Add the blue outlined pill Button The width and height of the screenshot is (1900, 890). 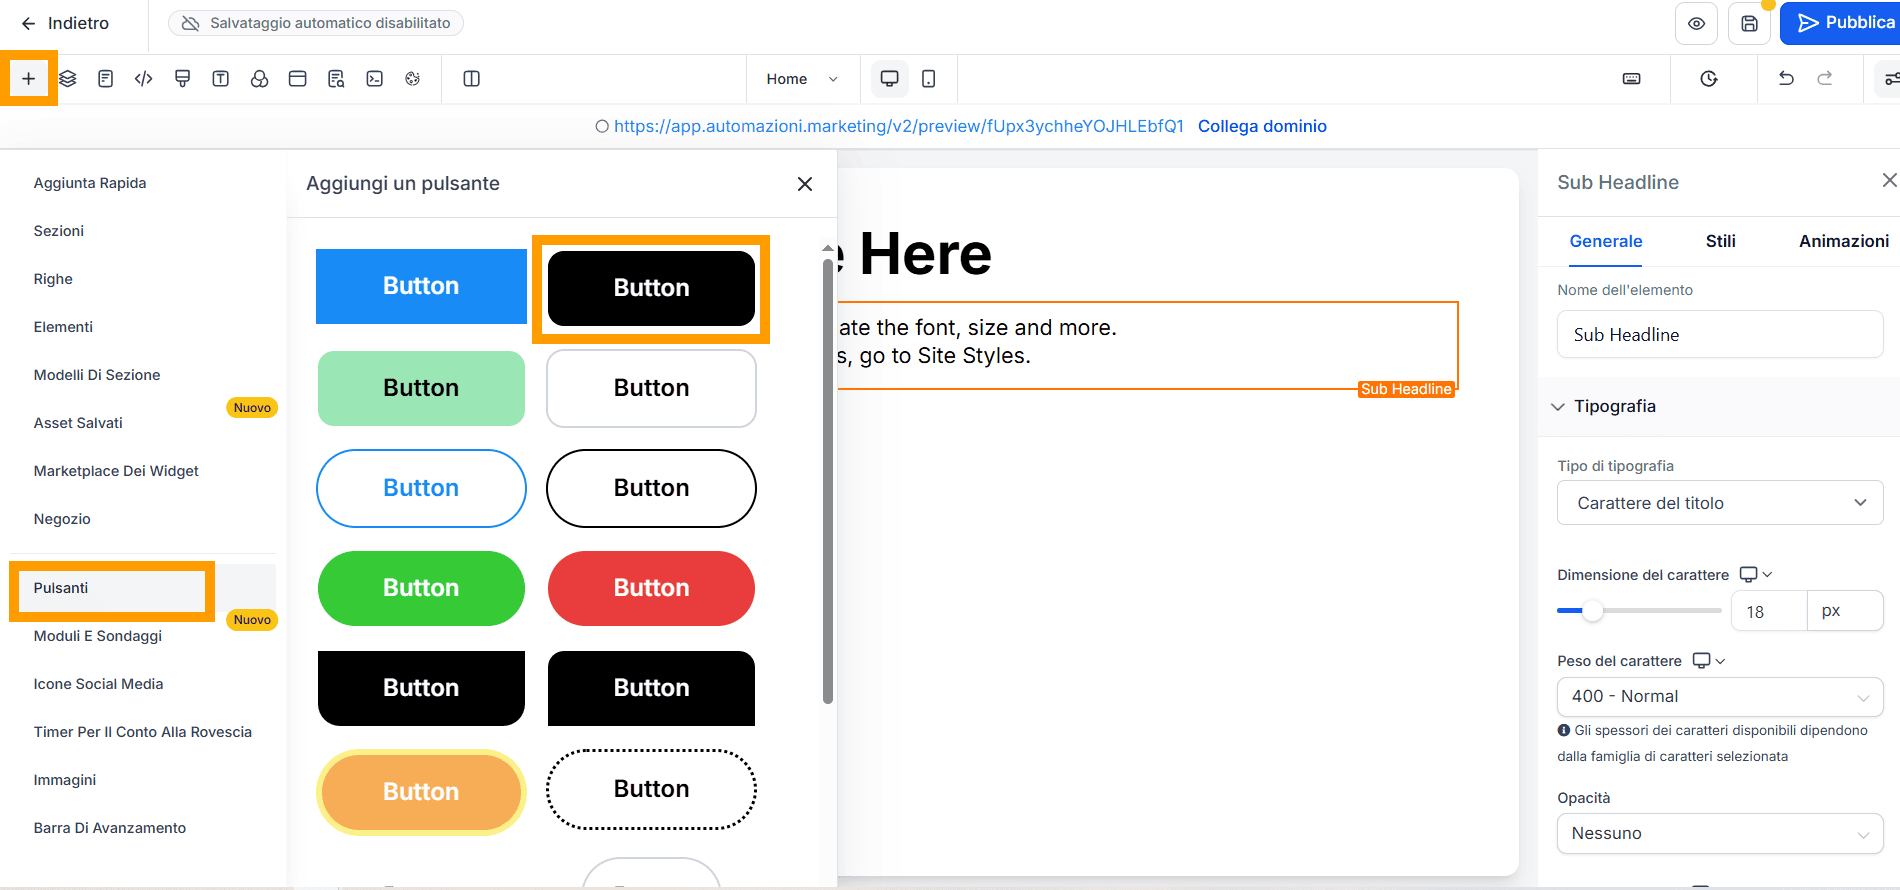(421, 488)
